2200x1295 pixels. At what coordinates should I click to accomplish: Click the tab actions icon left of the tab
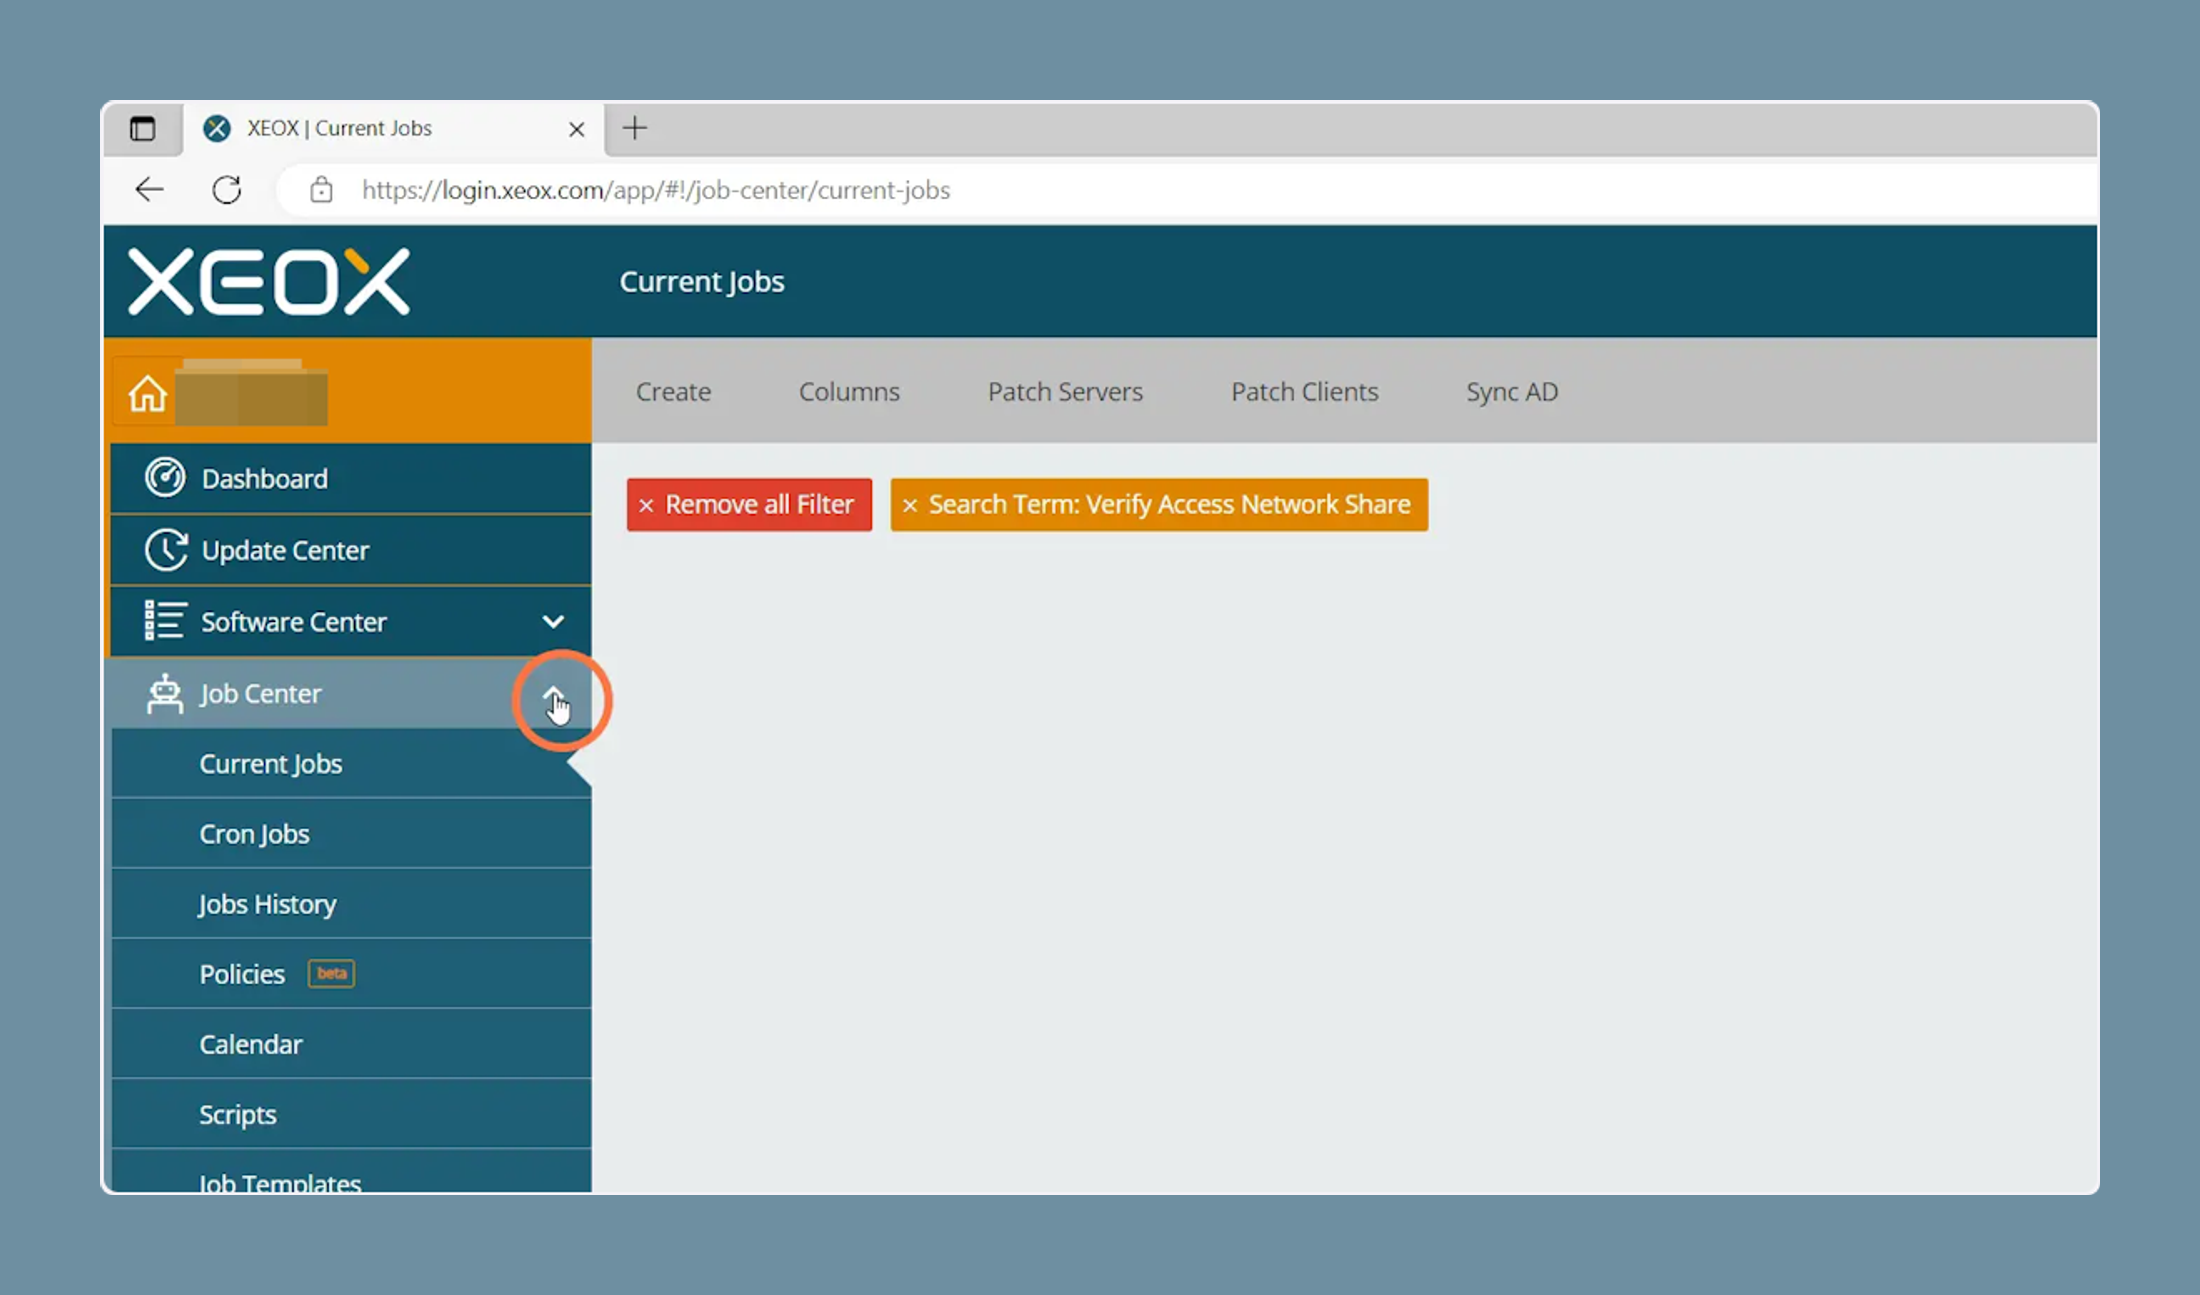pos(143,128)
